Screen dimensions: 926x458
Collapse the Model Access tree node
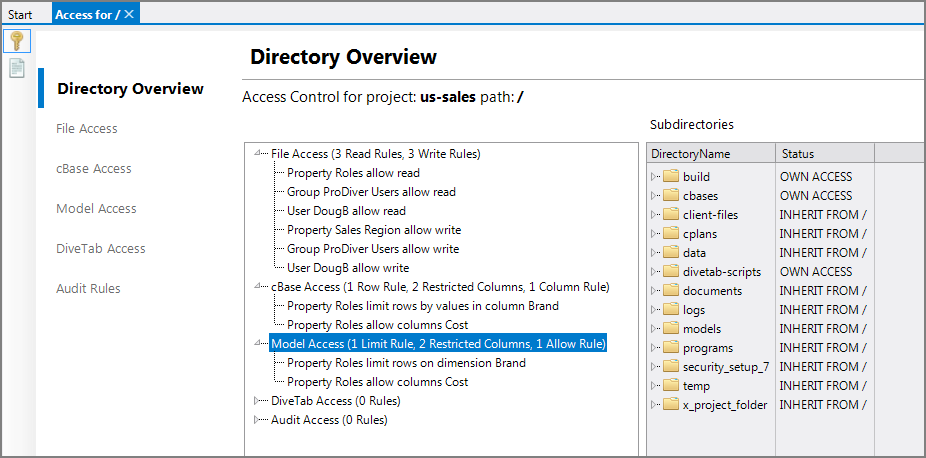pos(257,344)
